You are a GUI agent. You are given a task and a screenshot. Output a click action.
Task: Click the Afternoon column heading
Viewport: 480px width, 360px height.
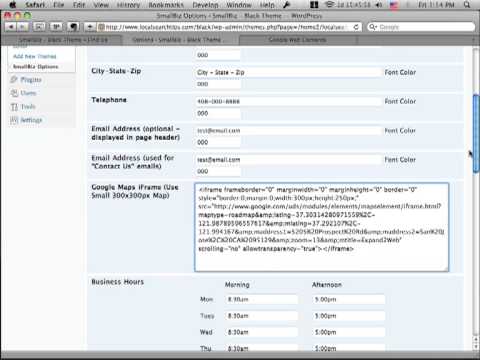click(327, 285)
